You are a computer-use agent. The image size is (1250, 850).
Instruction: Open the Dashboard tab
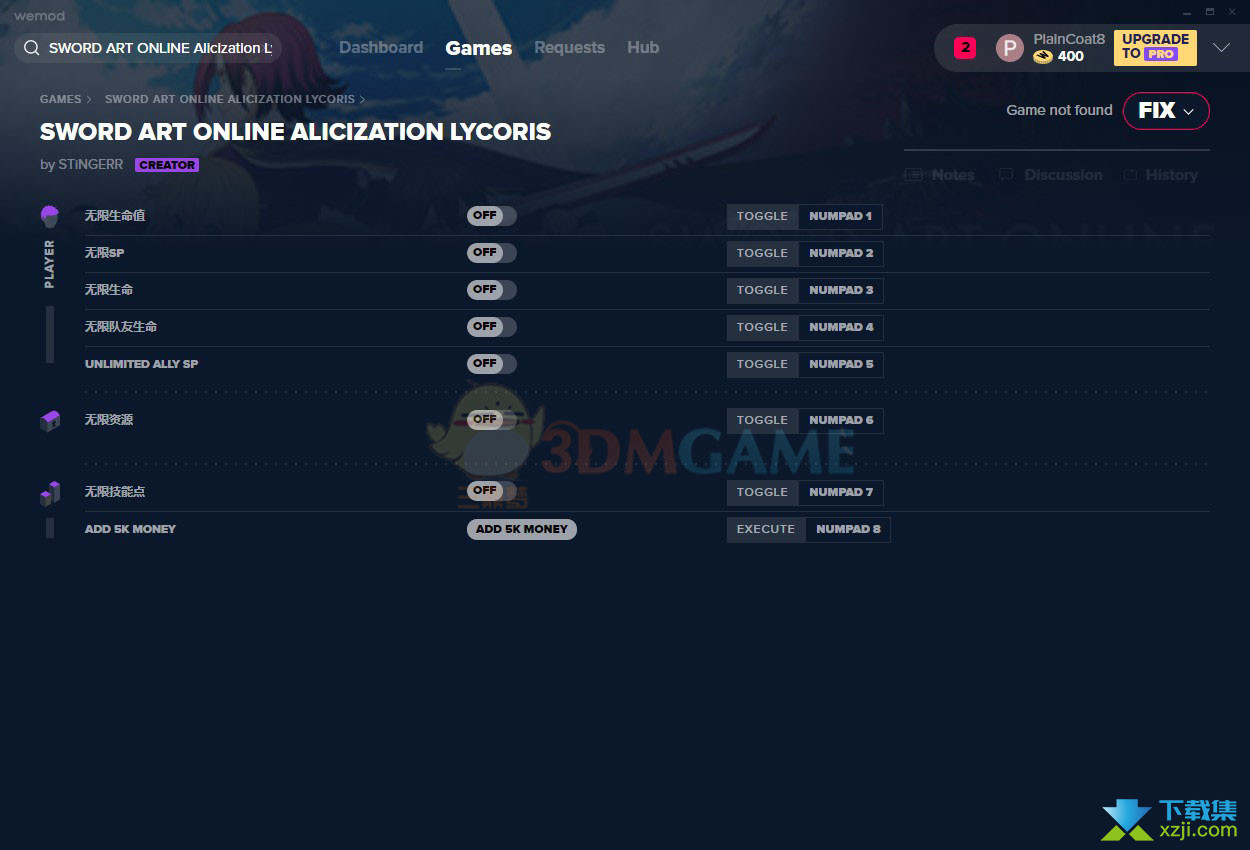(381, 48)
